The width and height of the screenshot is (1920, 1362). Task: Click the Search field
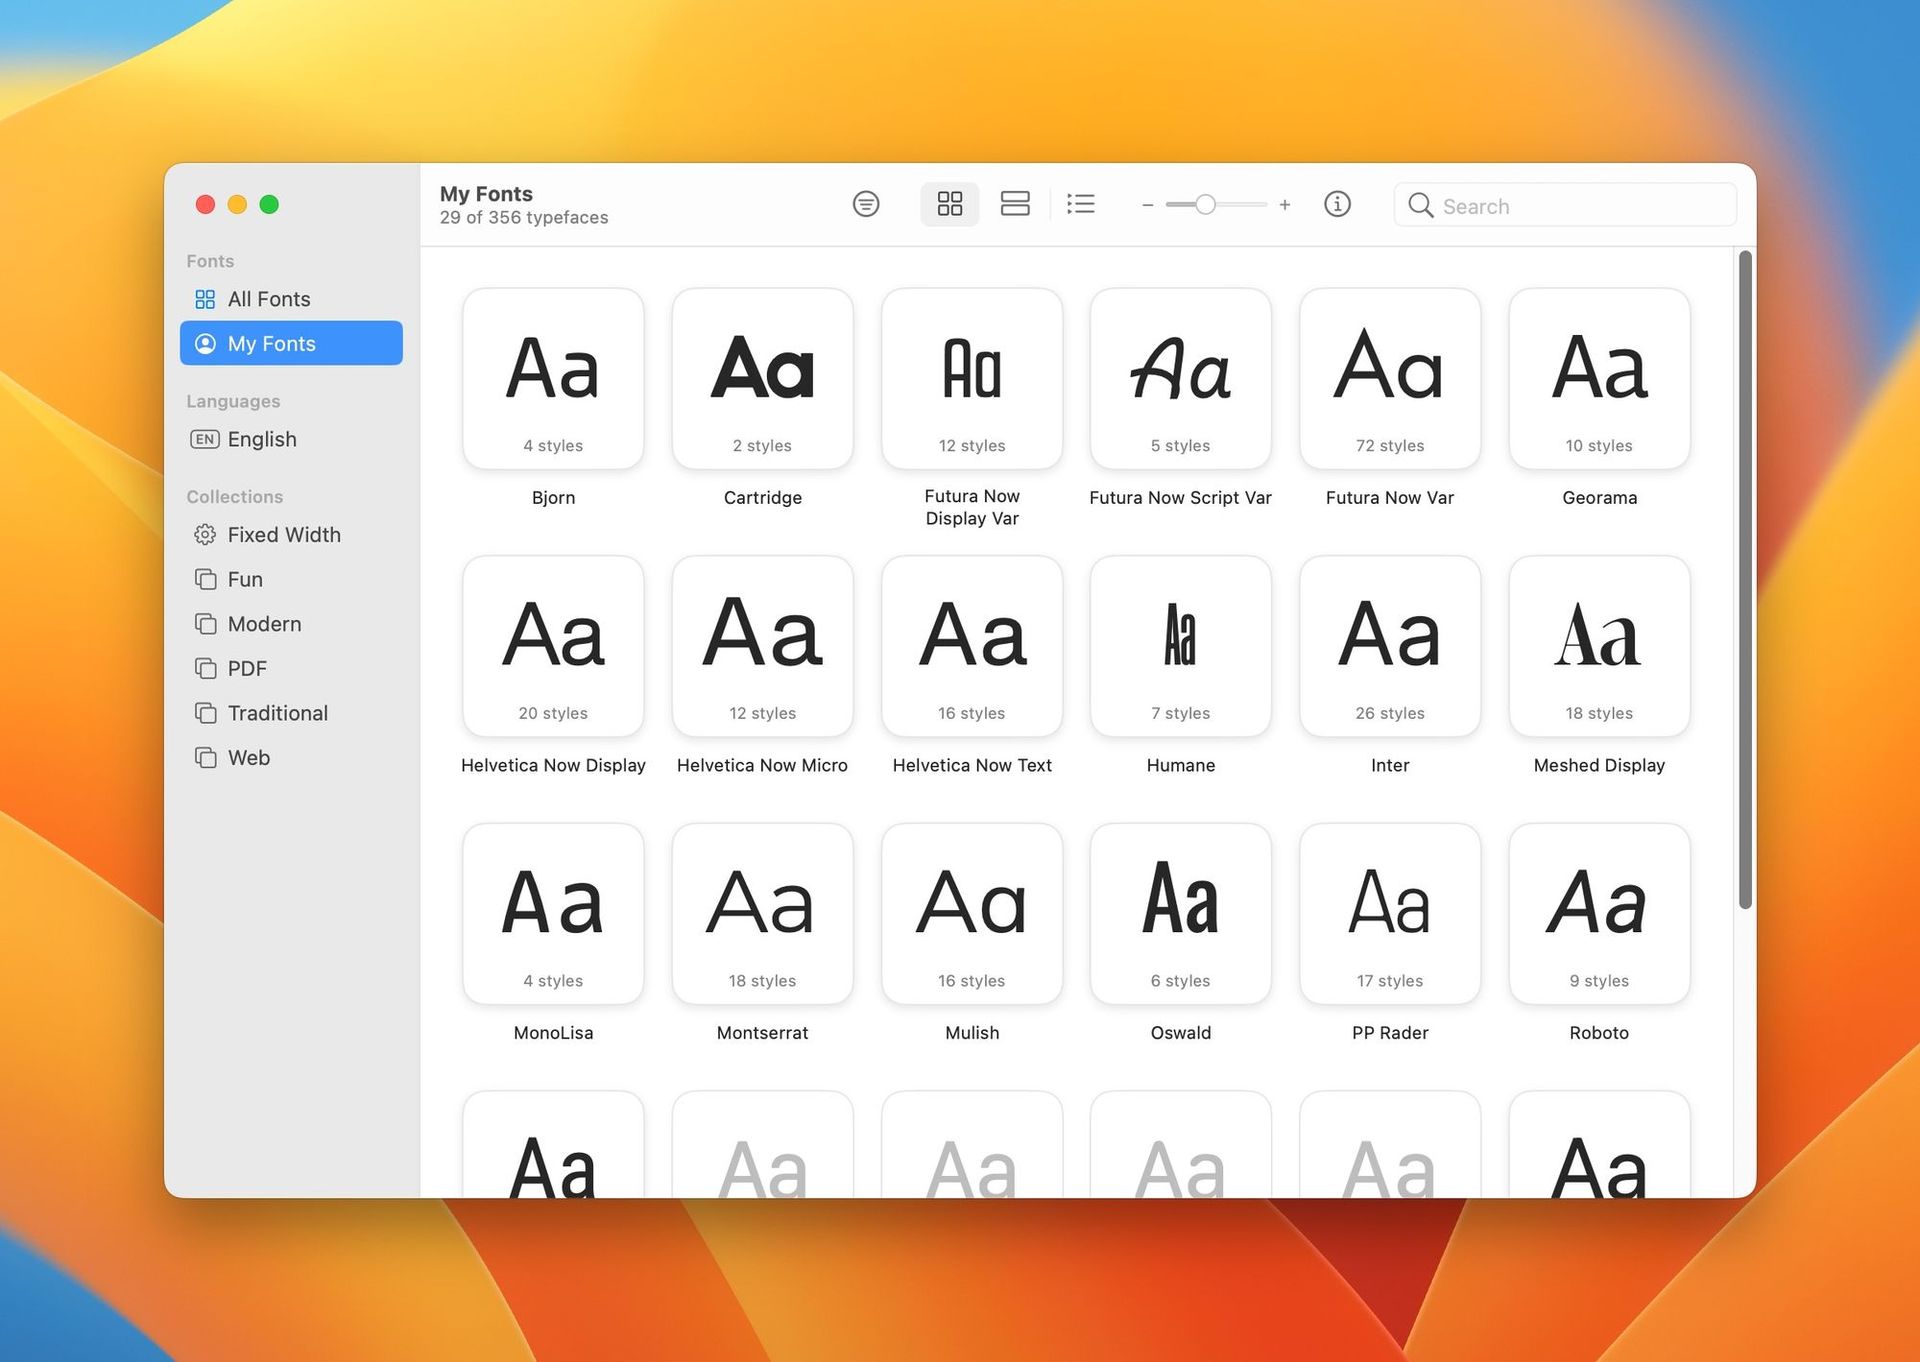[x=1565, y=205]
